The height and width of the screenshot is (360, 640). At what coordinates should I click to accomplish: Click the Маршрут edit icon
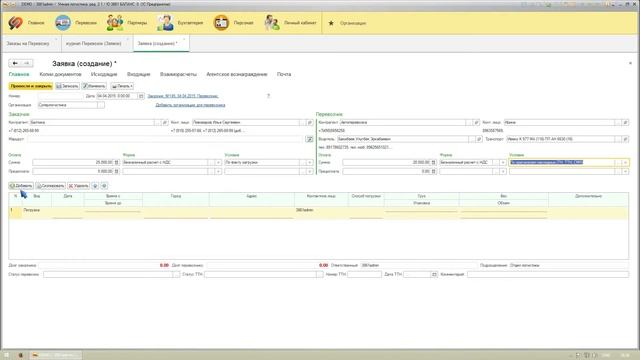coord(310,139)
